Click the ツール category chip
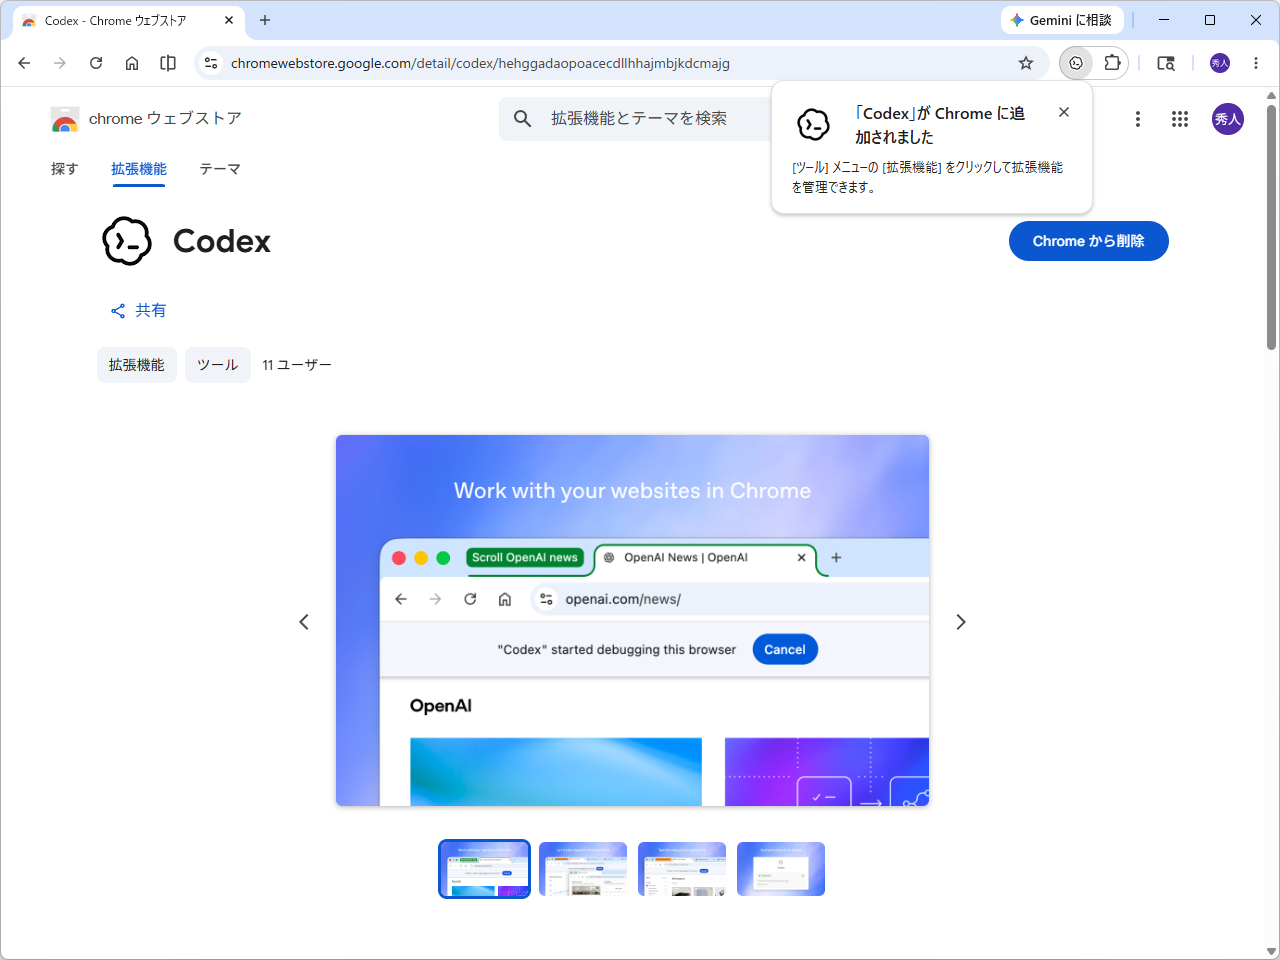The height and width of the screenshot is (960, 1280). 218,365
